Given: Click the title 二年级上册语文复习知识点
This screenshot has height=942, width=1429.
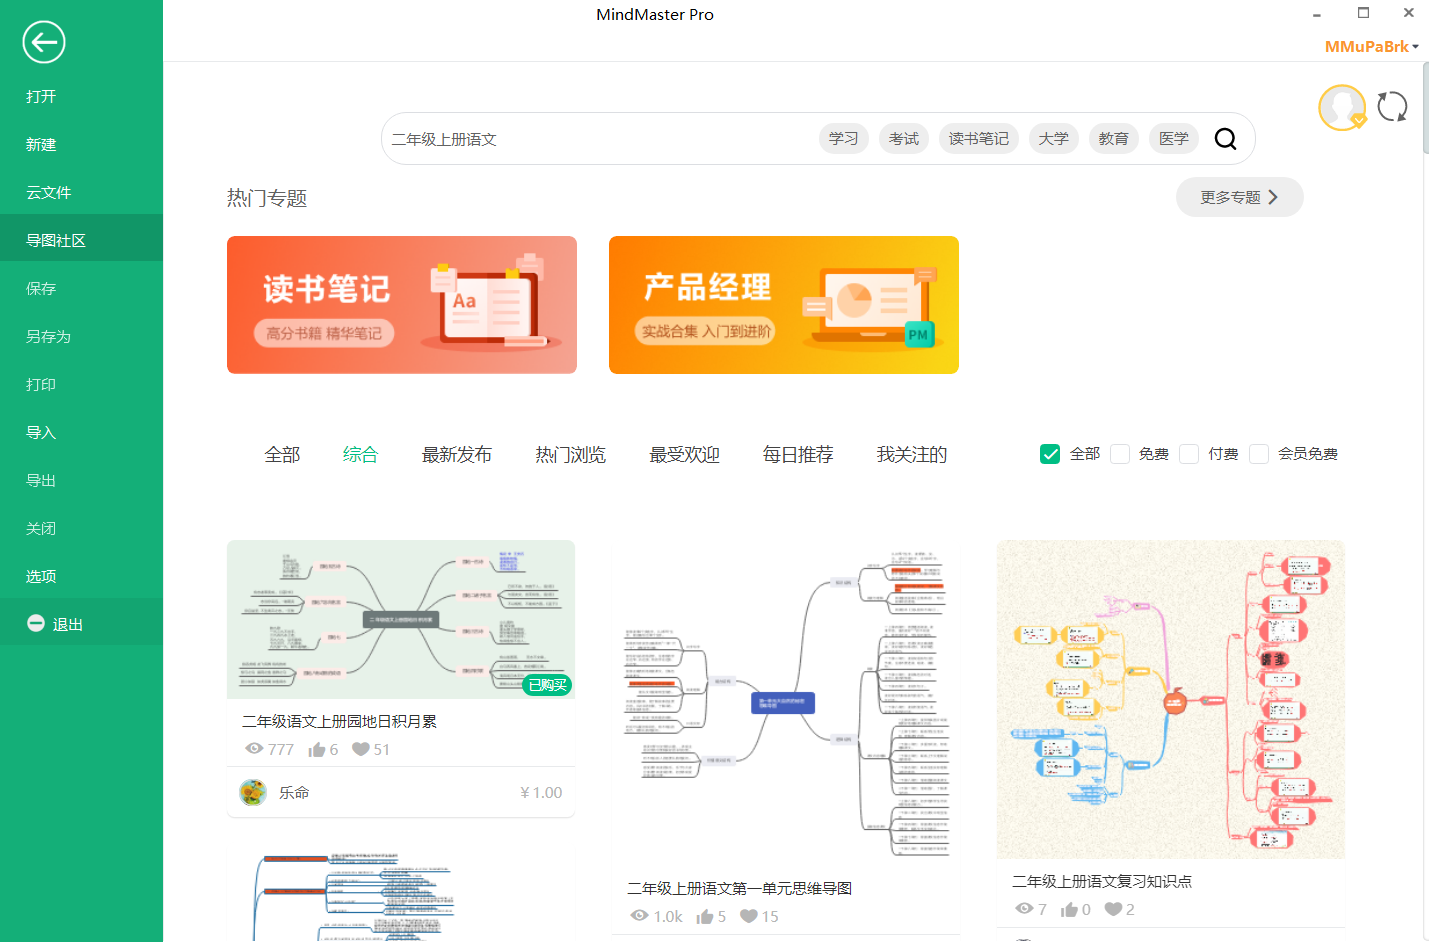Looking at the screenshot, I should pyautogui.click(x=1102, y=881).
